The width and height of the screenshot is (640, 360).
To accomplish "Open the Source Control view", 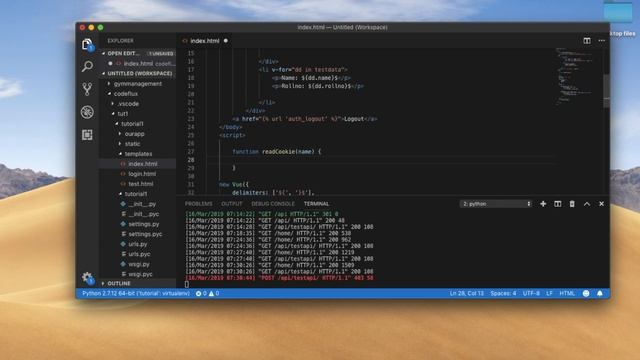I will pos(87,89).
